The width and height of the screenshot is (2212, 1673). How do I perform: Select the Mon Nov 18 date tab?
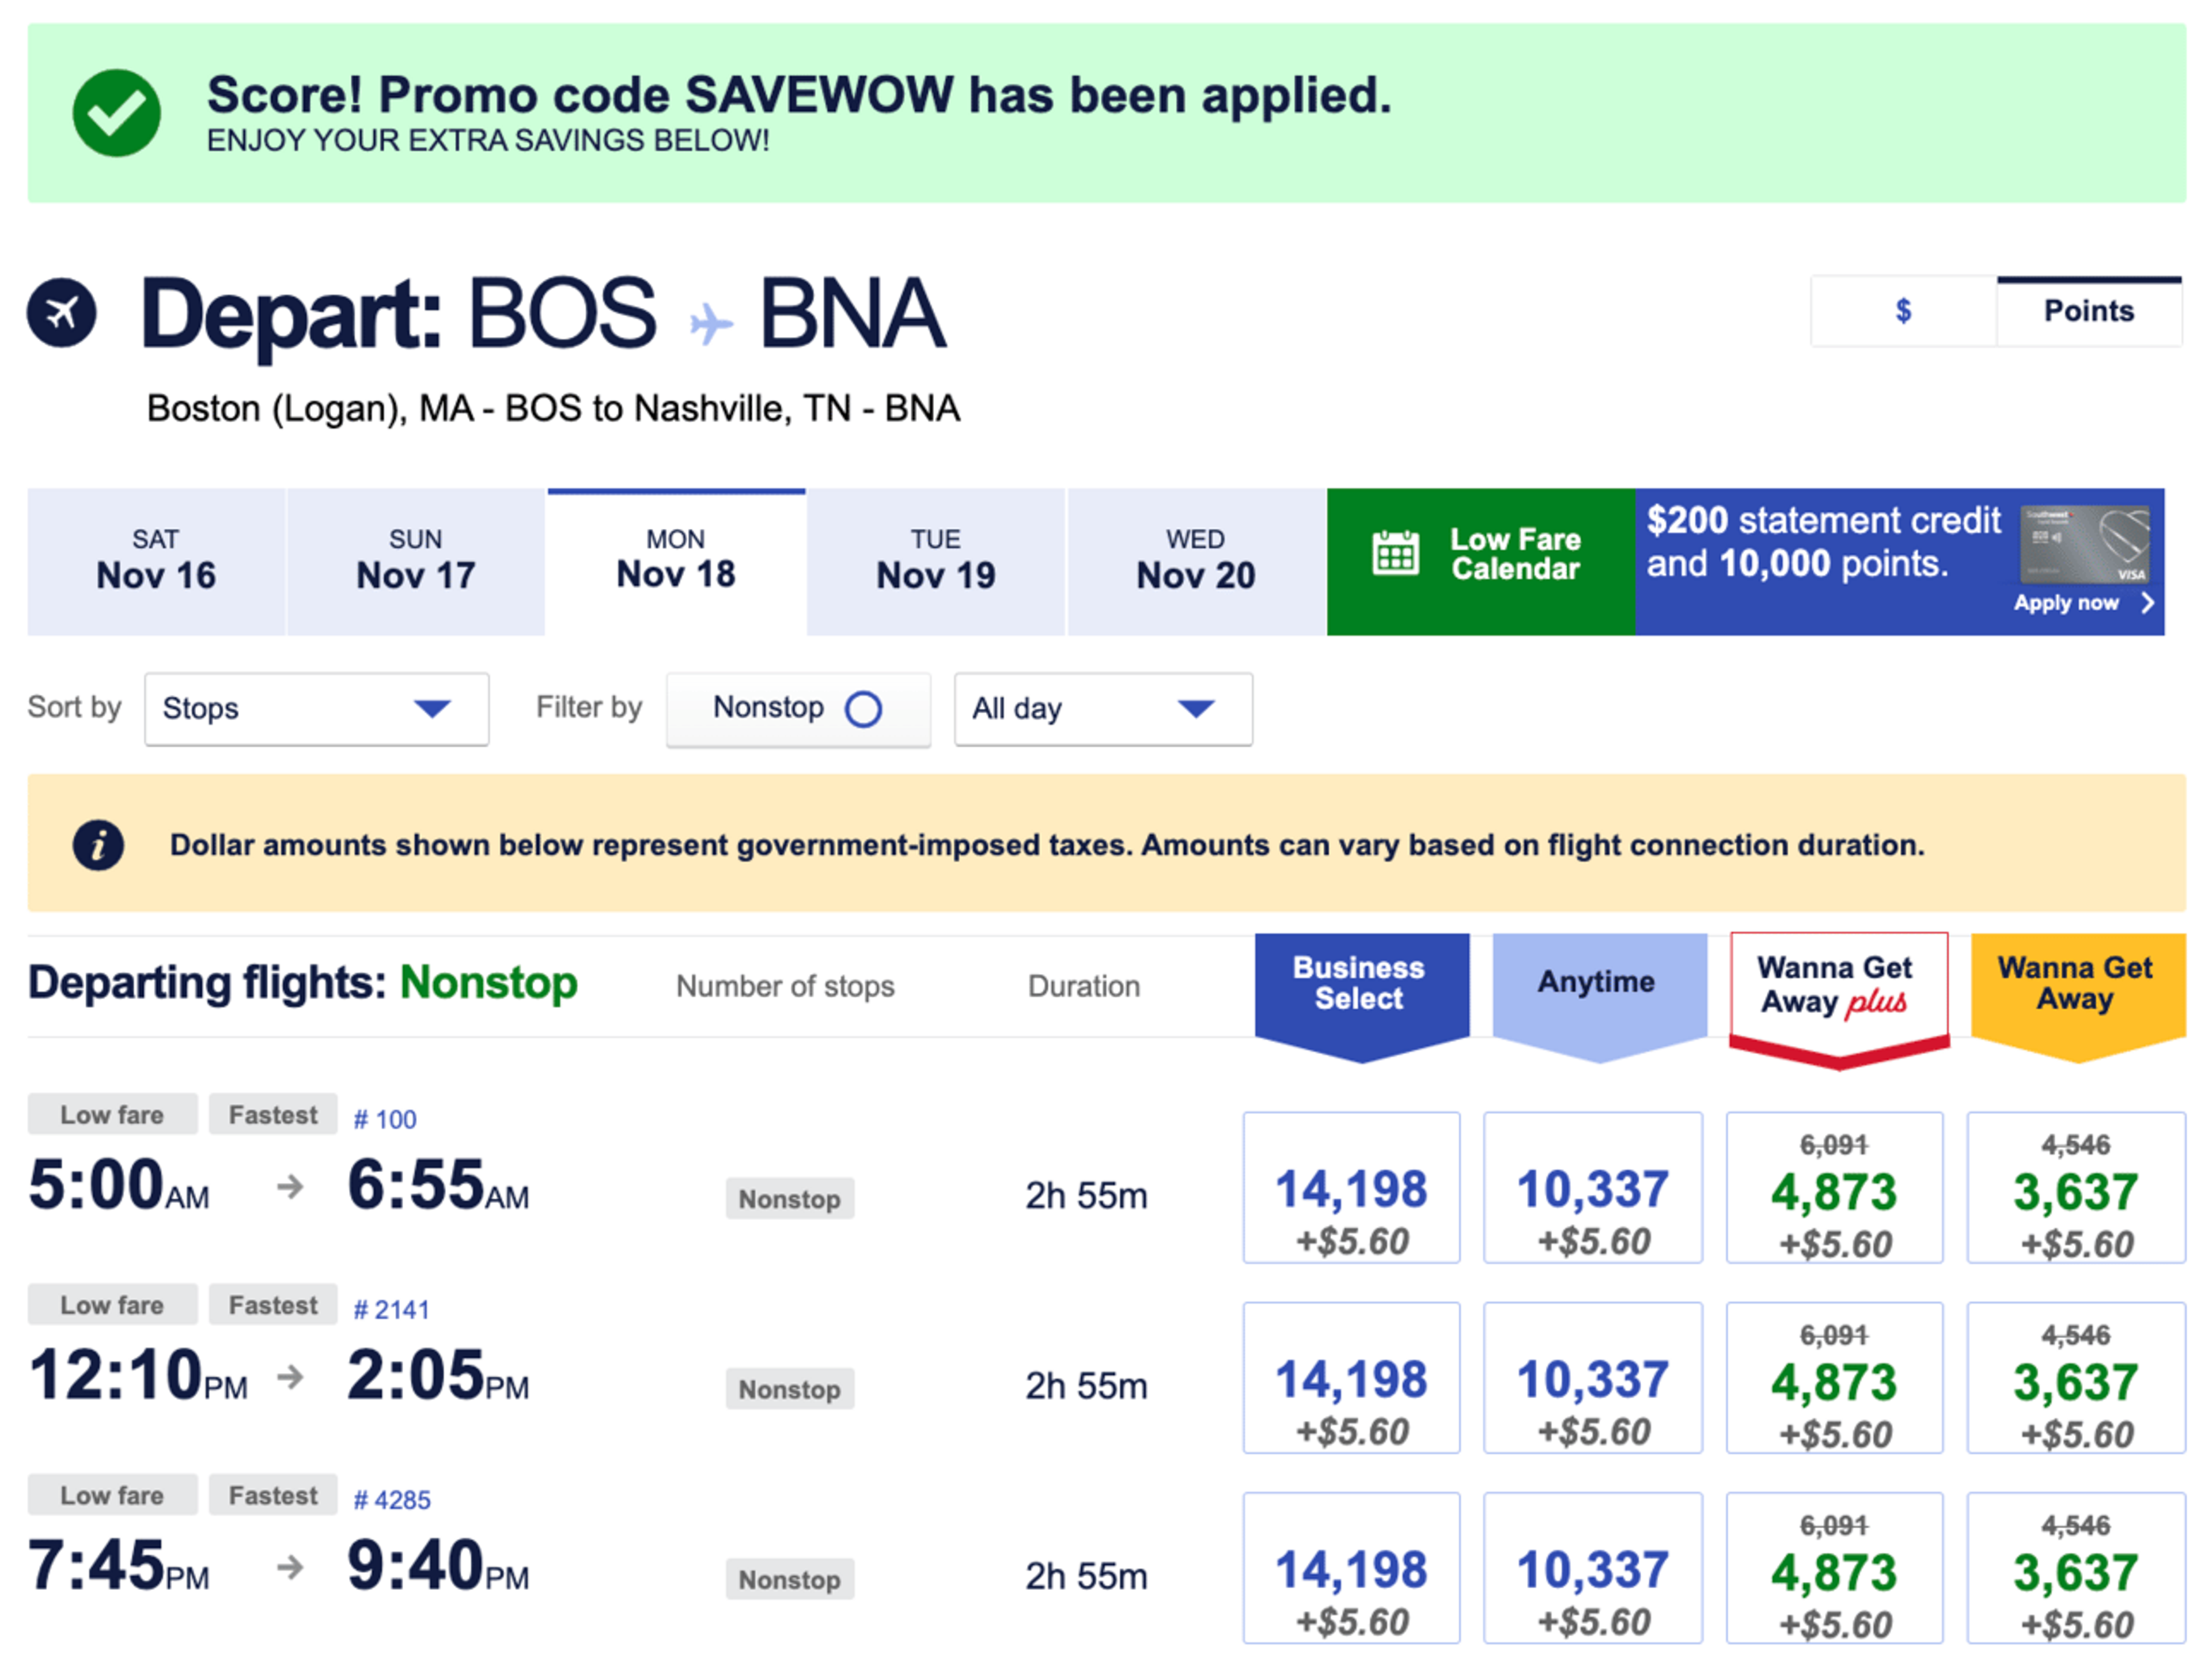(x=676, y=562)
